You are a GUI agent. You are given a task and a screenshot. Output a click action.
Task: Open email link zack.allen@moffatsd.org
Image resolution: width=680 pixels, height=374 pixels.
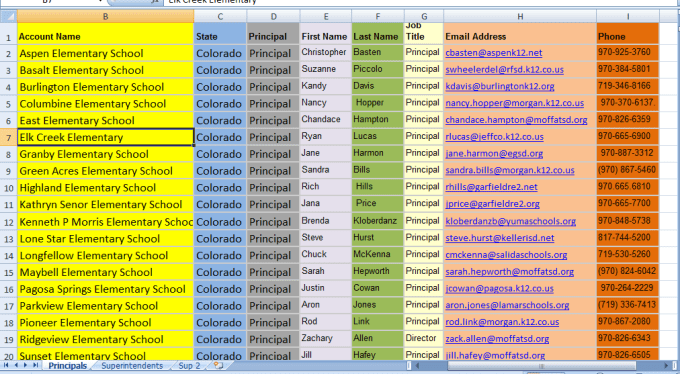(497, 339)
